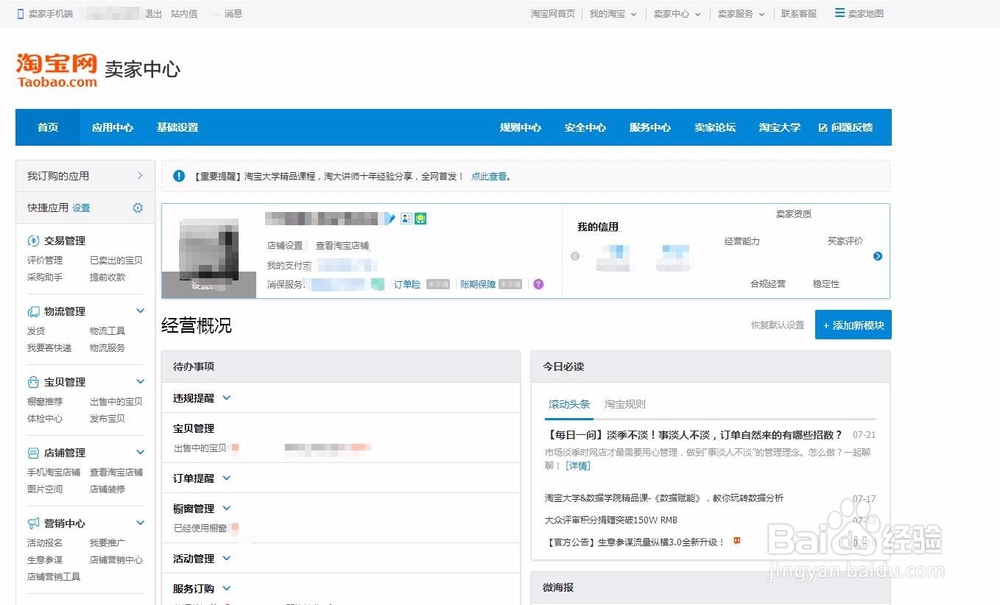
Task: Click the 订单险 link
Action: pyautogui.click(x=407, y=284)
